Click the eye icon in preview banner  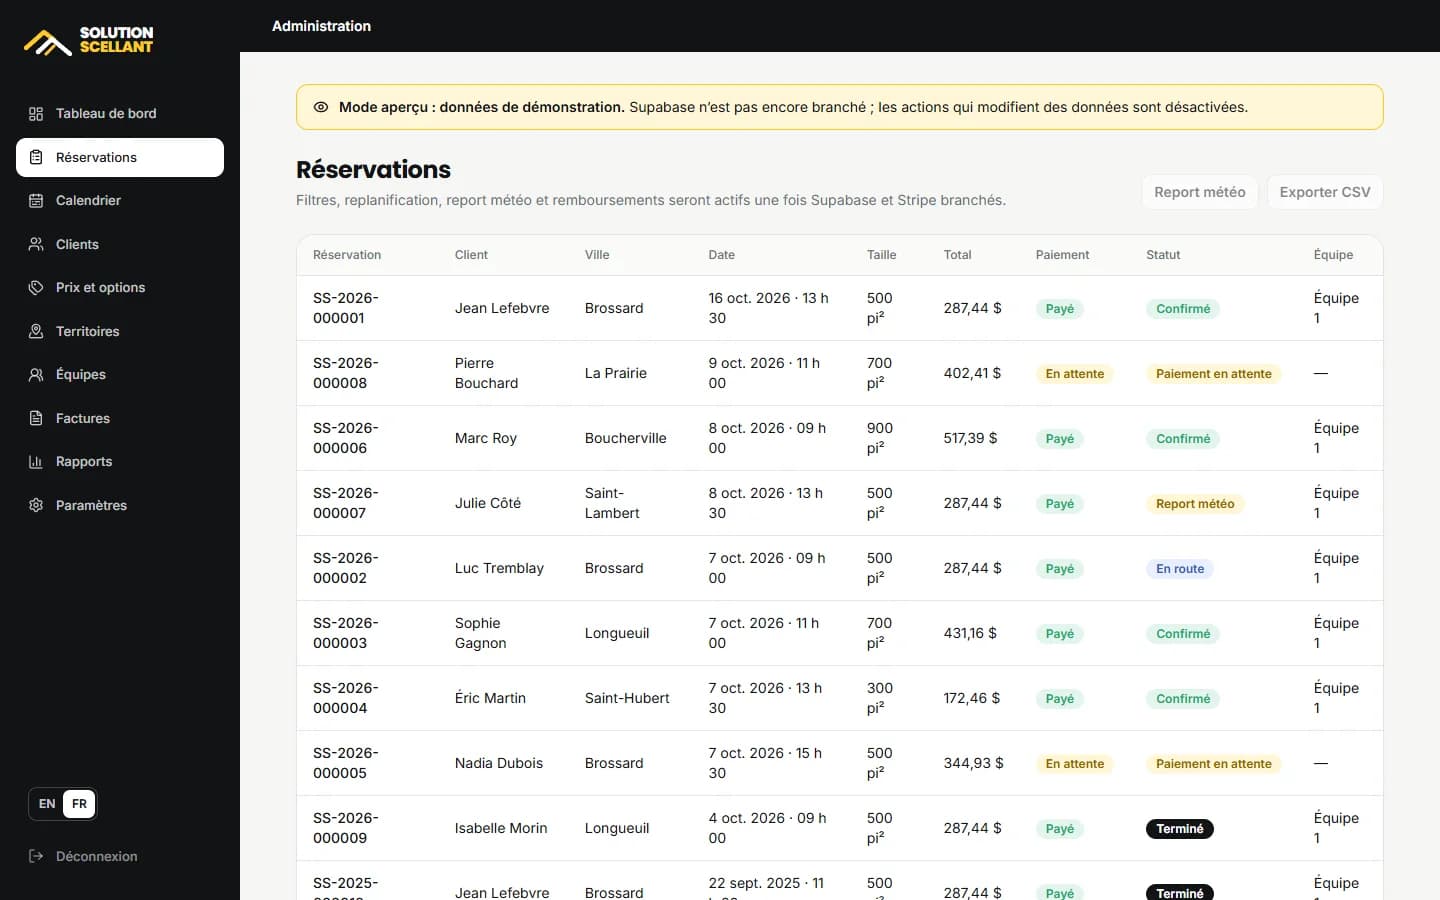(321, 107)
